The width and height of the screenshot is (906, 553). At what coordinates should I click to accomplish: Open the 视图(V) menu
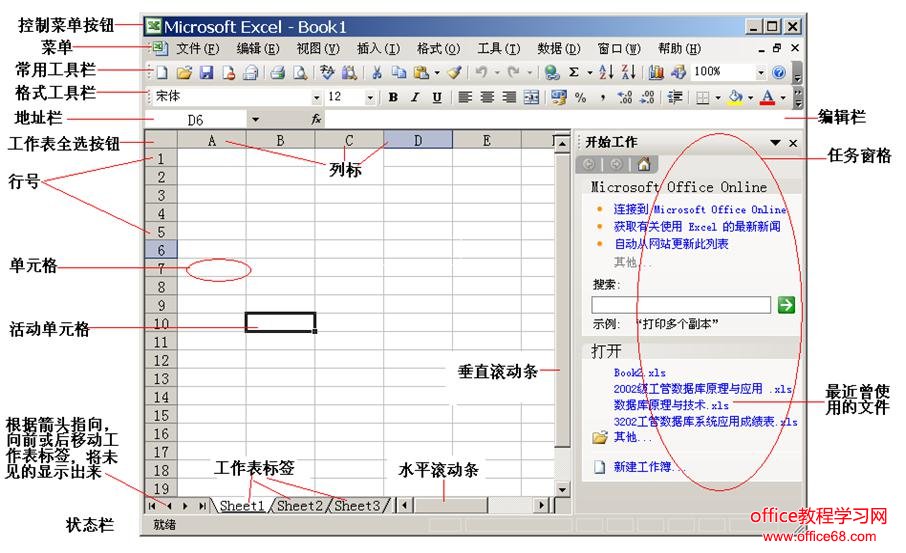[x=318, y=49]
